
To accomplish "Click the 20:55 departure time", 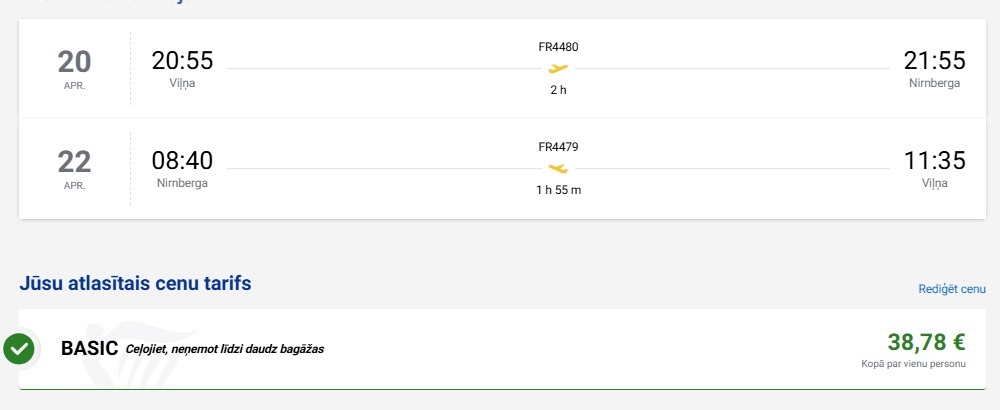I will (182, 61).
